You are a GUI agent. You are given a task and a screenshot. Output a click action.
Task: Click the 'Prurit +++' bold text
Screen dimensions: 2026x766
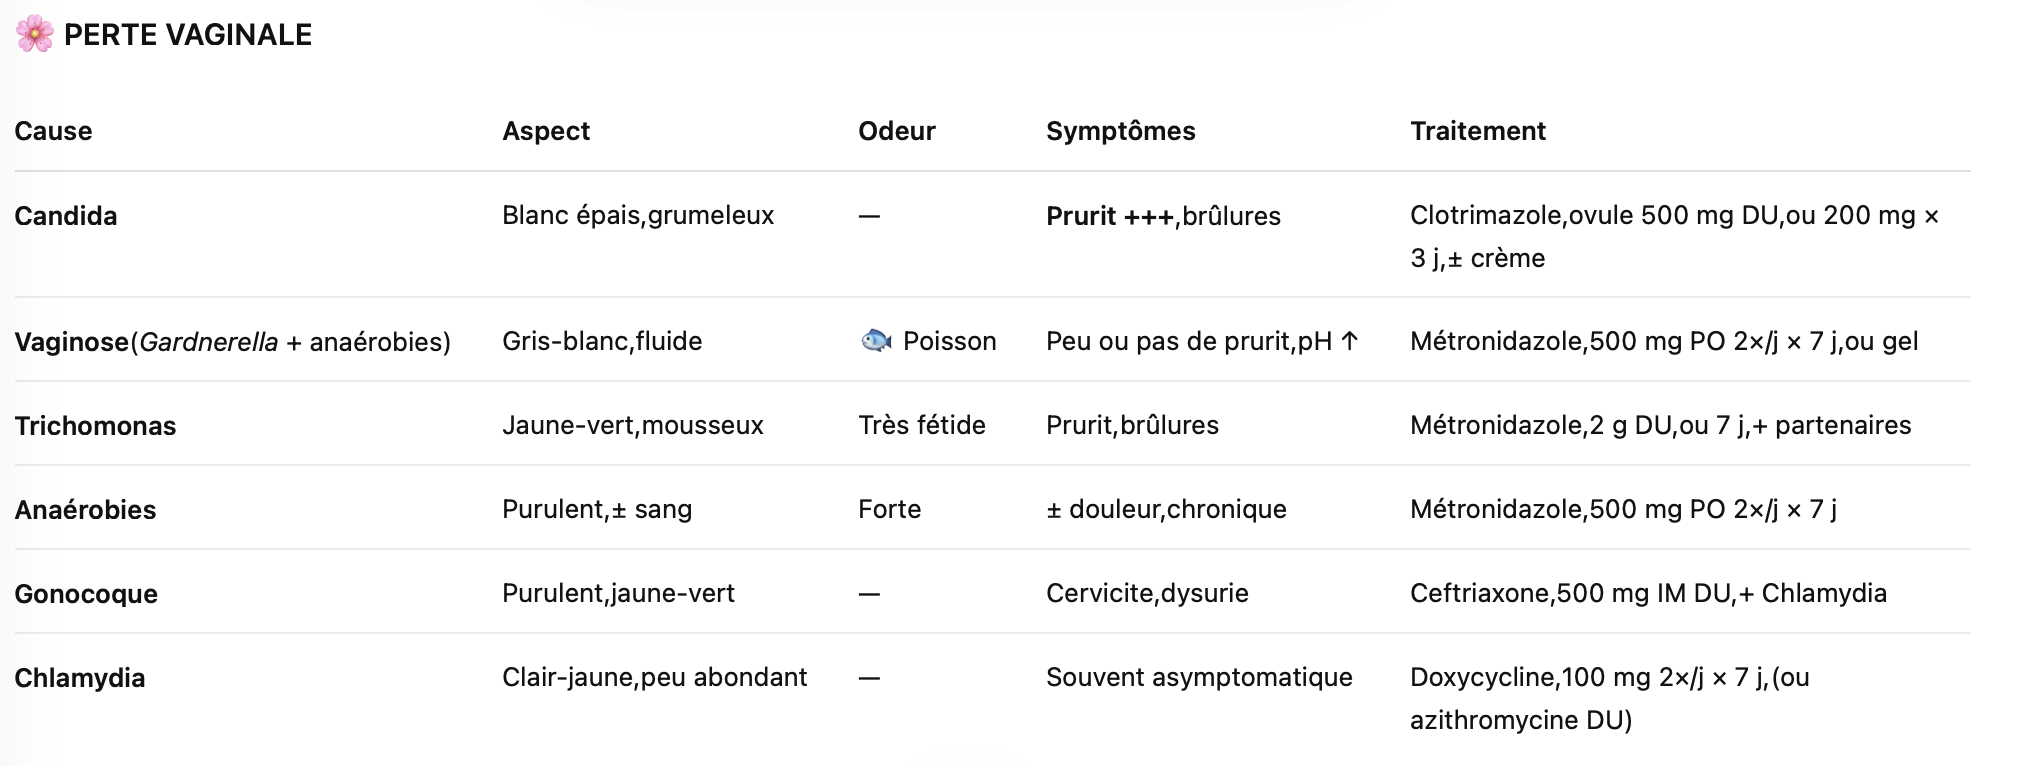(1110, 216)
